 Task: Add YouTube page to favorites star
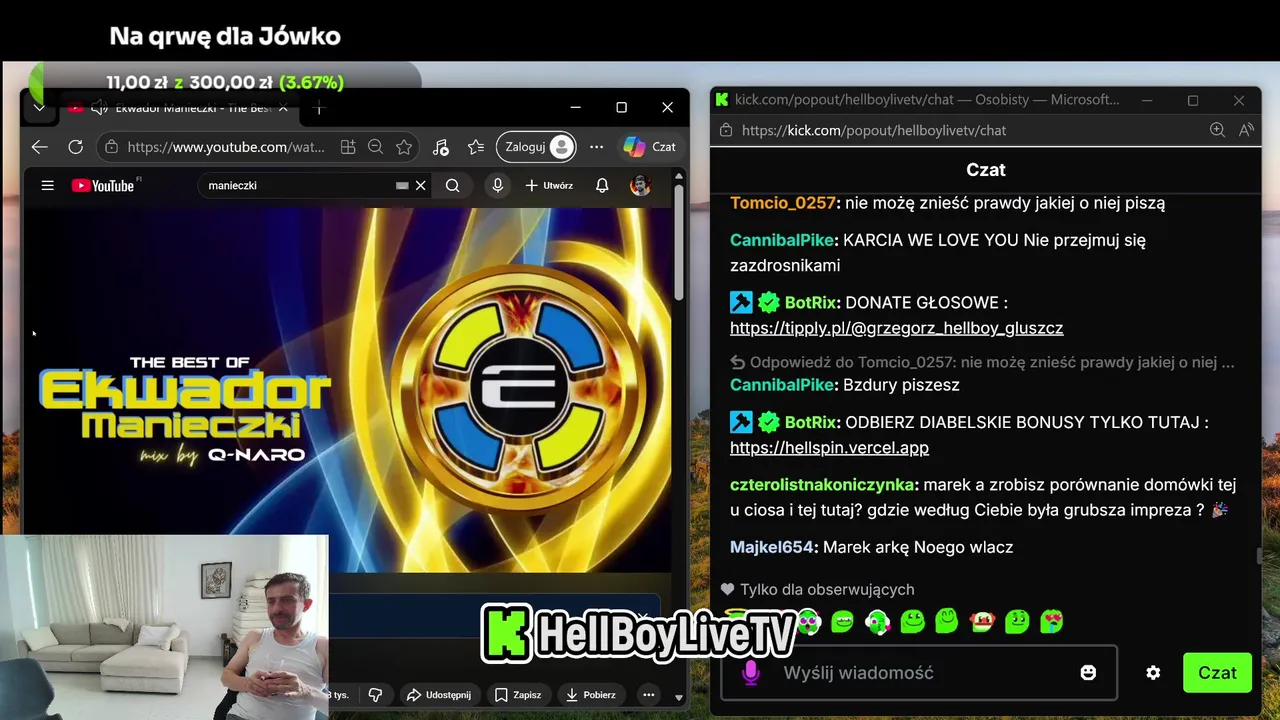404,147
